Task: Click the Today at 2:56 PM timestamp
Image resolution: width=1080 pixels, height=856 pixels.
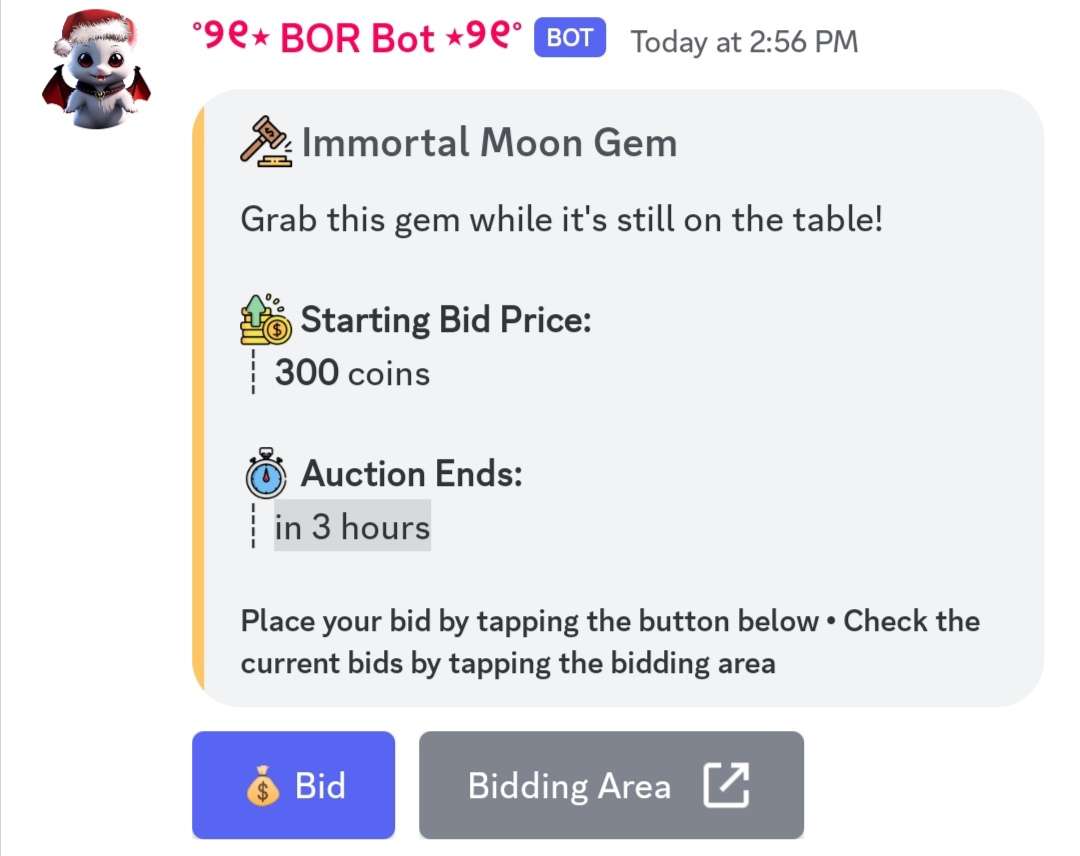Action: 745,42
